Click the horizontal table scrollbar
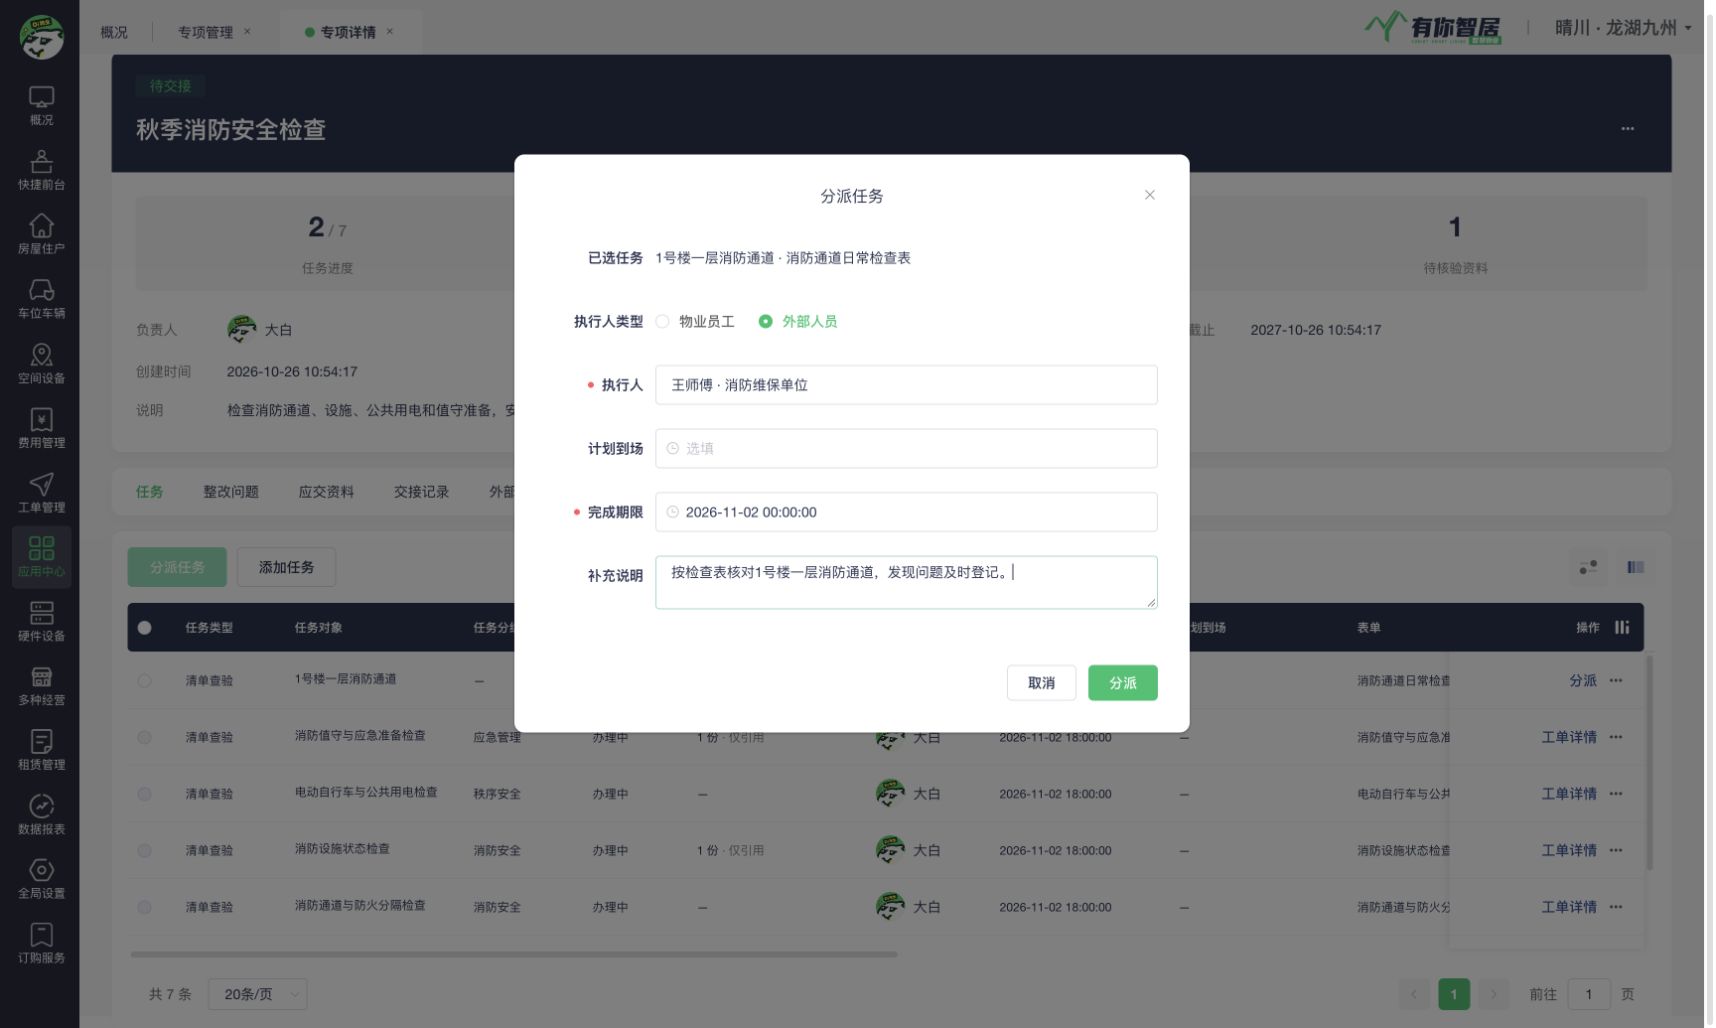The width and height of the screenshot is (1716, 1028). click(x=514, y=954)
